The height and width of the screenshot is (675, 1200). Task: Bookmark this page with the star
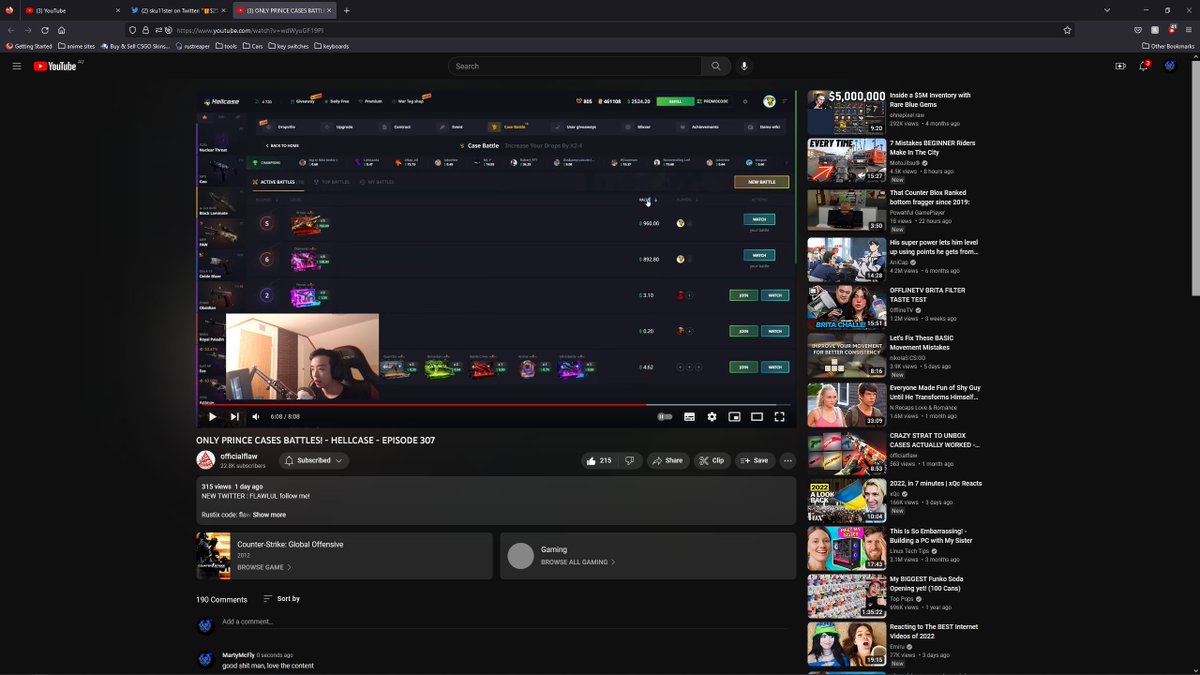point(1067,30)
